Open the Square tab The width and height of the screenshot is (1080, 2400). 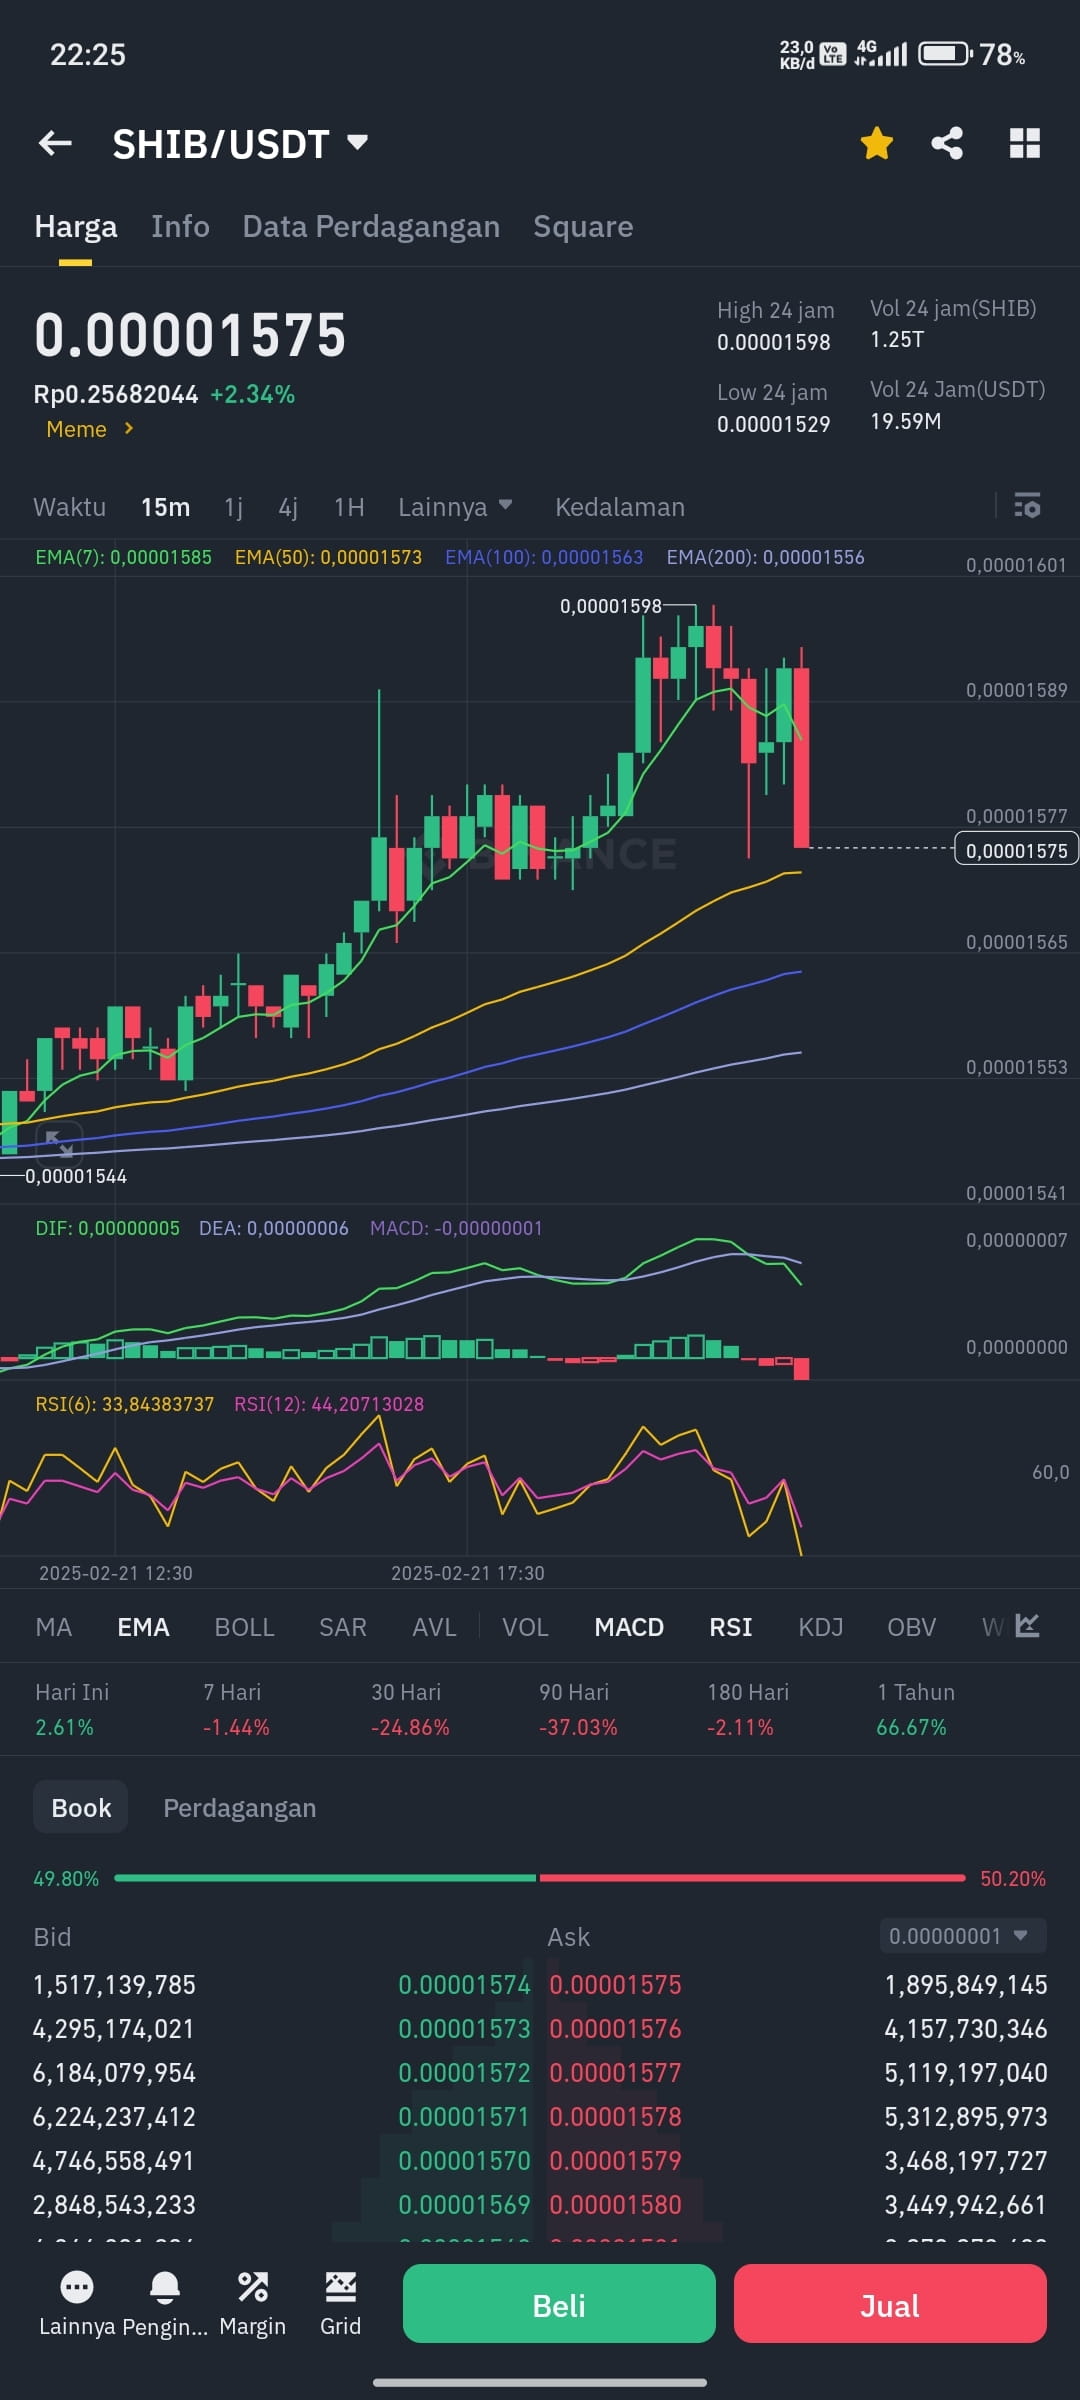pyautogui.click(x=583, y=227)
